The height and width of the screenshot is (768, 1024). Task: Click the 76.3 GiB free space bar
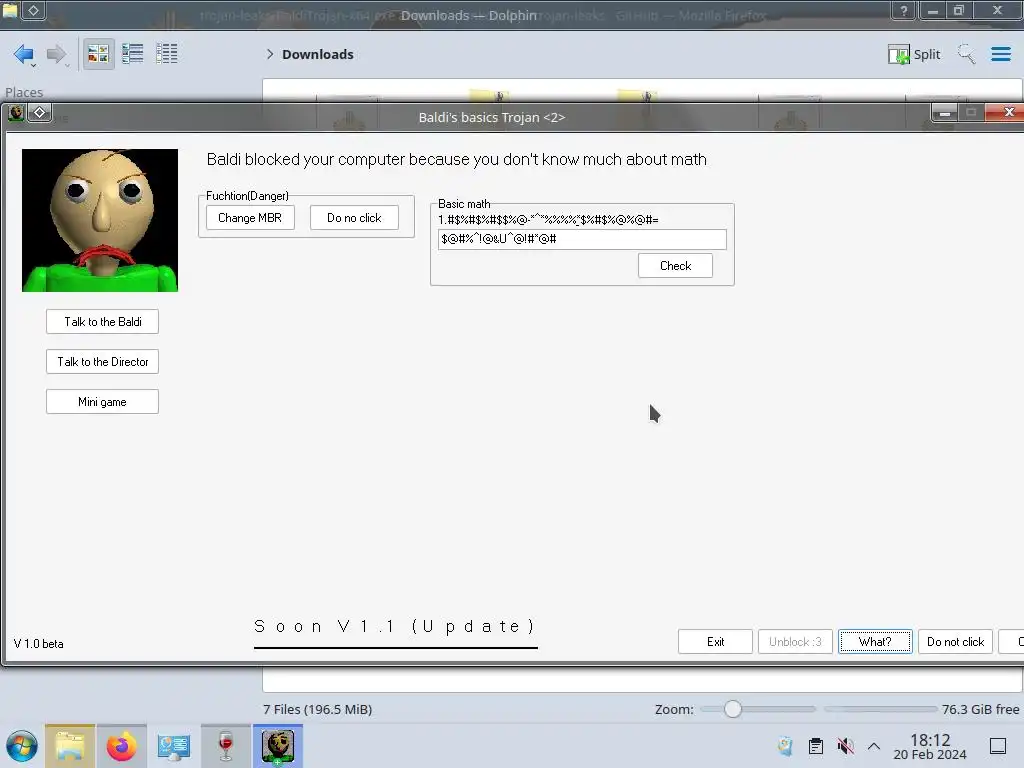(x=880, y=709)
